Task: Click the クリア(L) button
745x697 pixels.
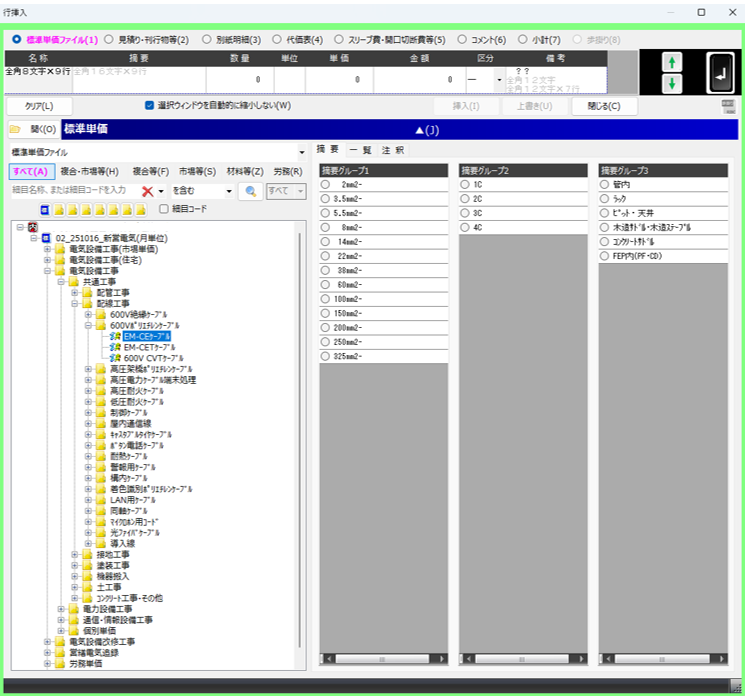Action: (x=39, y=106)
